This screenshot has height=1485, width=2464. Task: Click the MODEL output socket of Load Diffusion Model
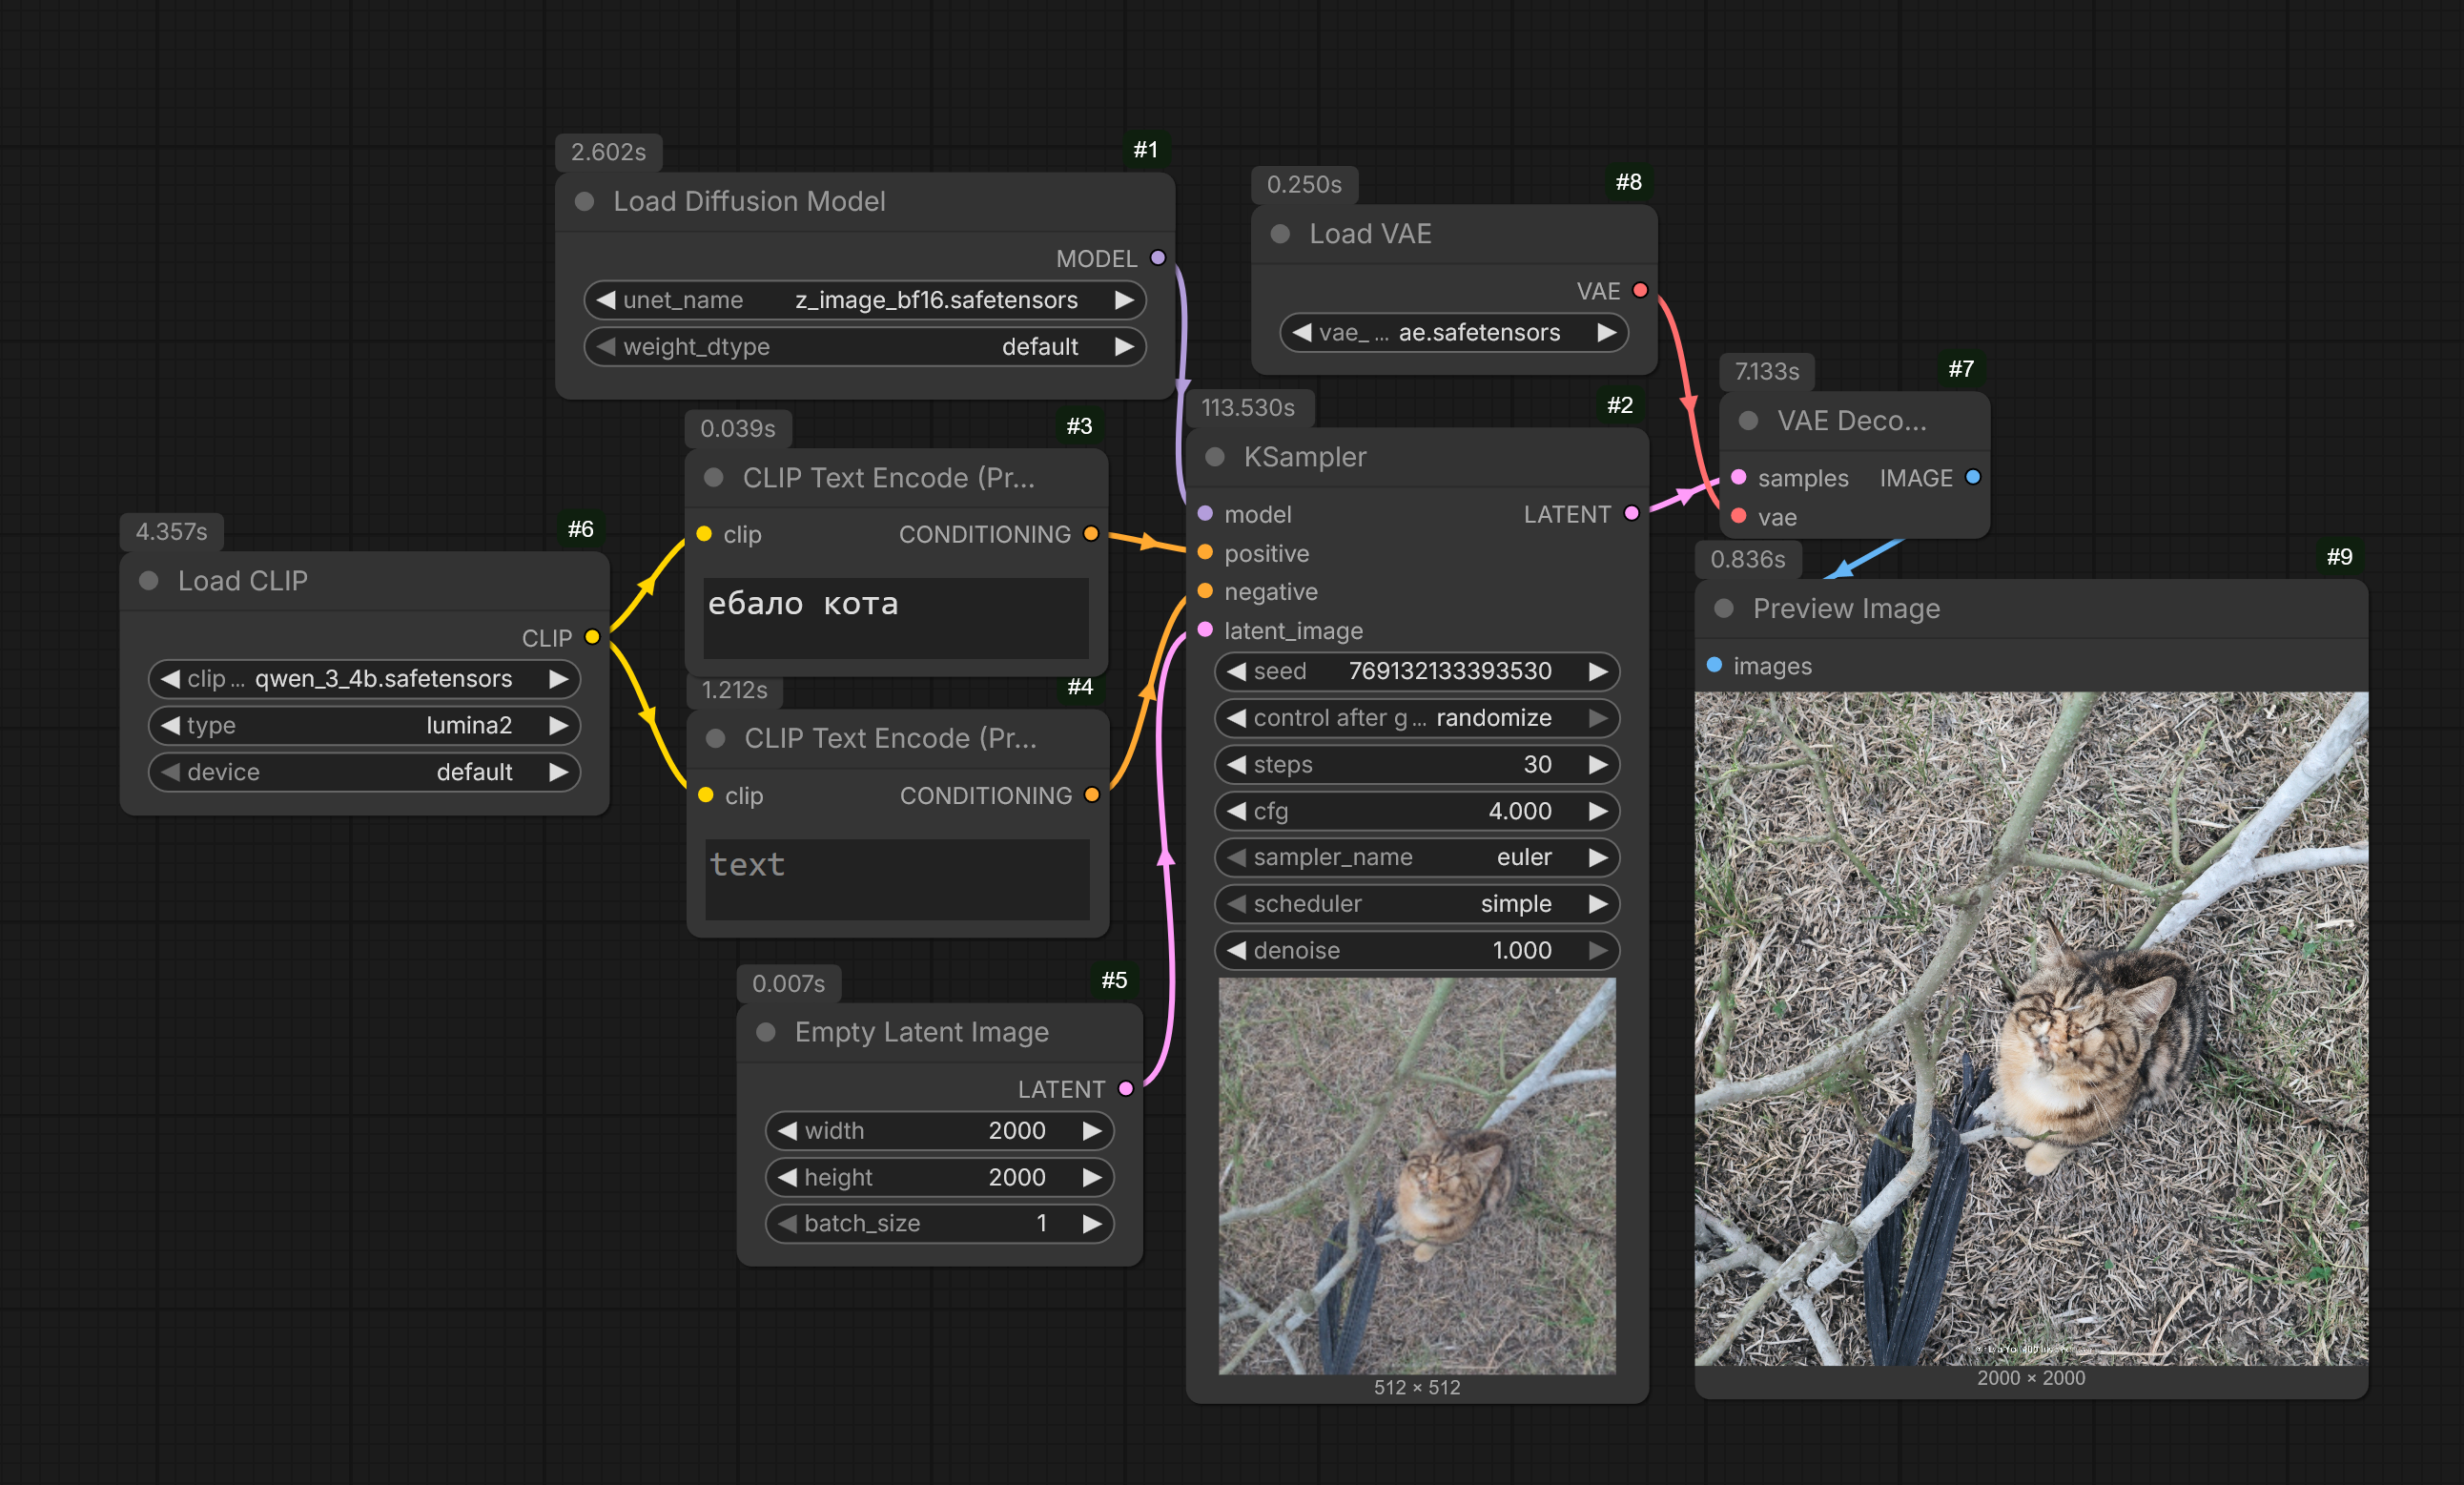[1158, 258]
